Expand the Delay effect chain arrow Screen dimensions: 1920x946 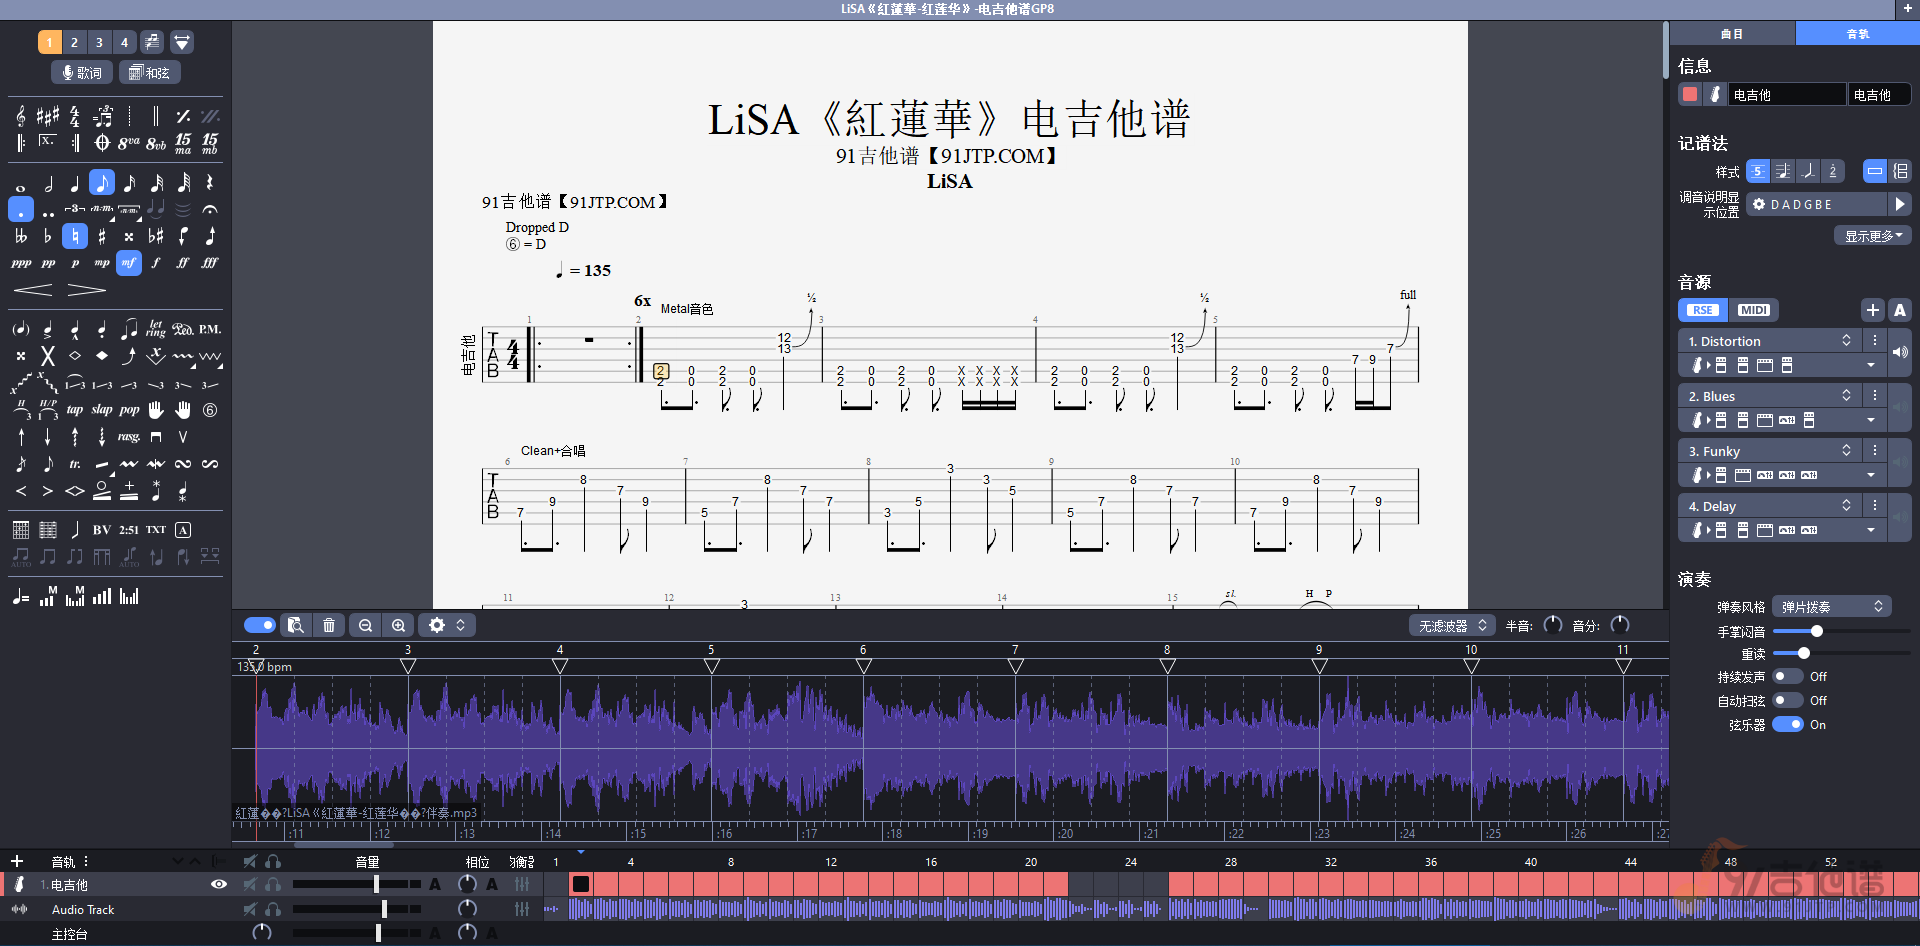tap(1871, 530)
